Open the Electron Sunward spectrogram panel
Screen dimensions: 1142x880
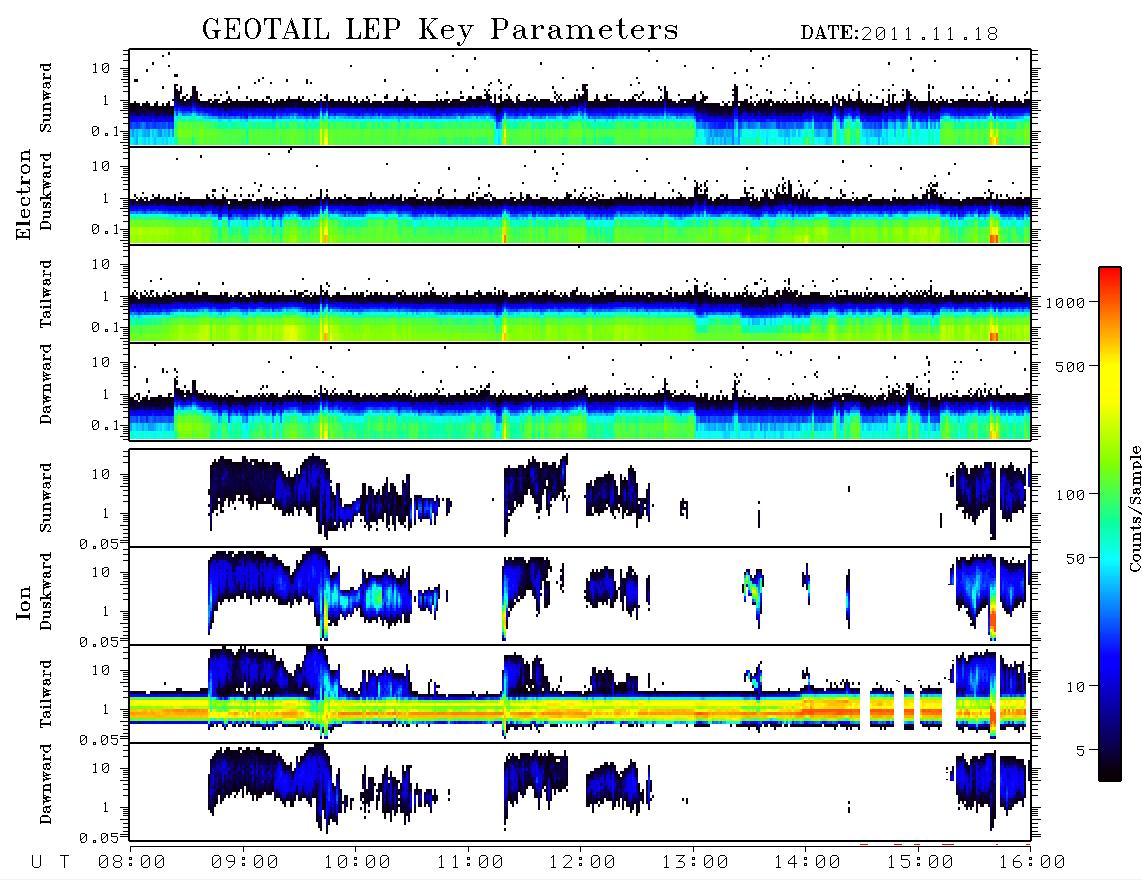point(580,98)
